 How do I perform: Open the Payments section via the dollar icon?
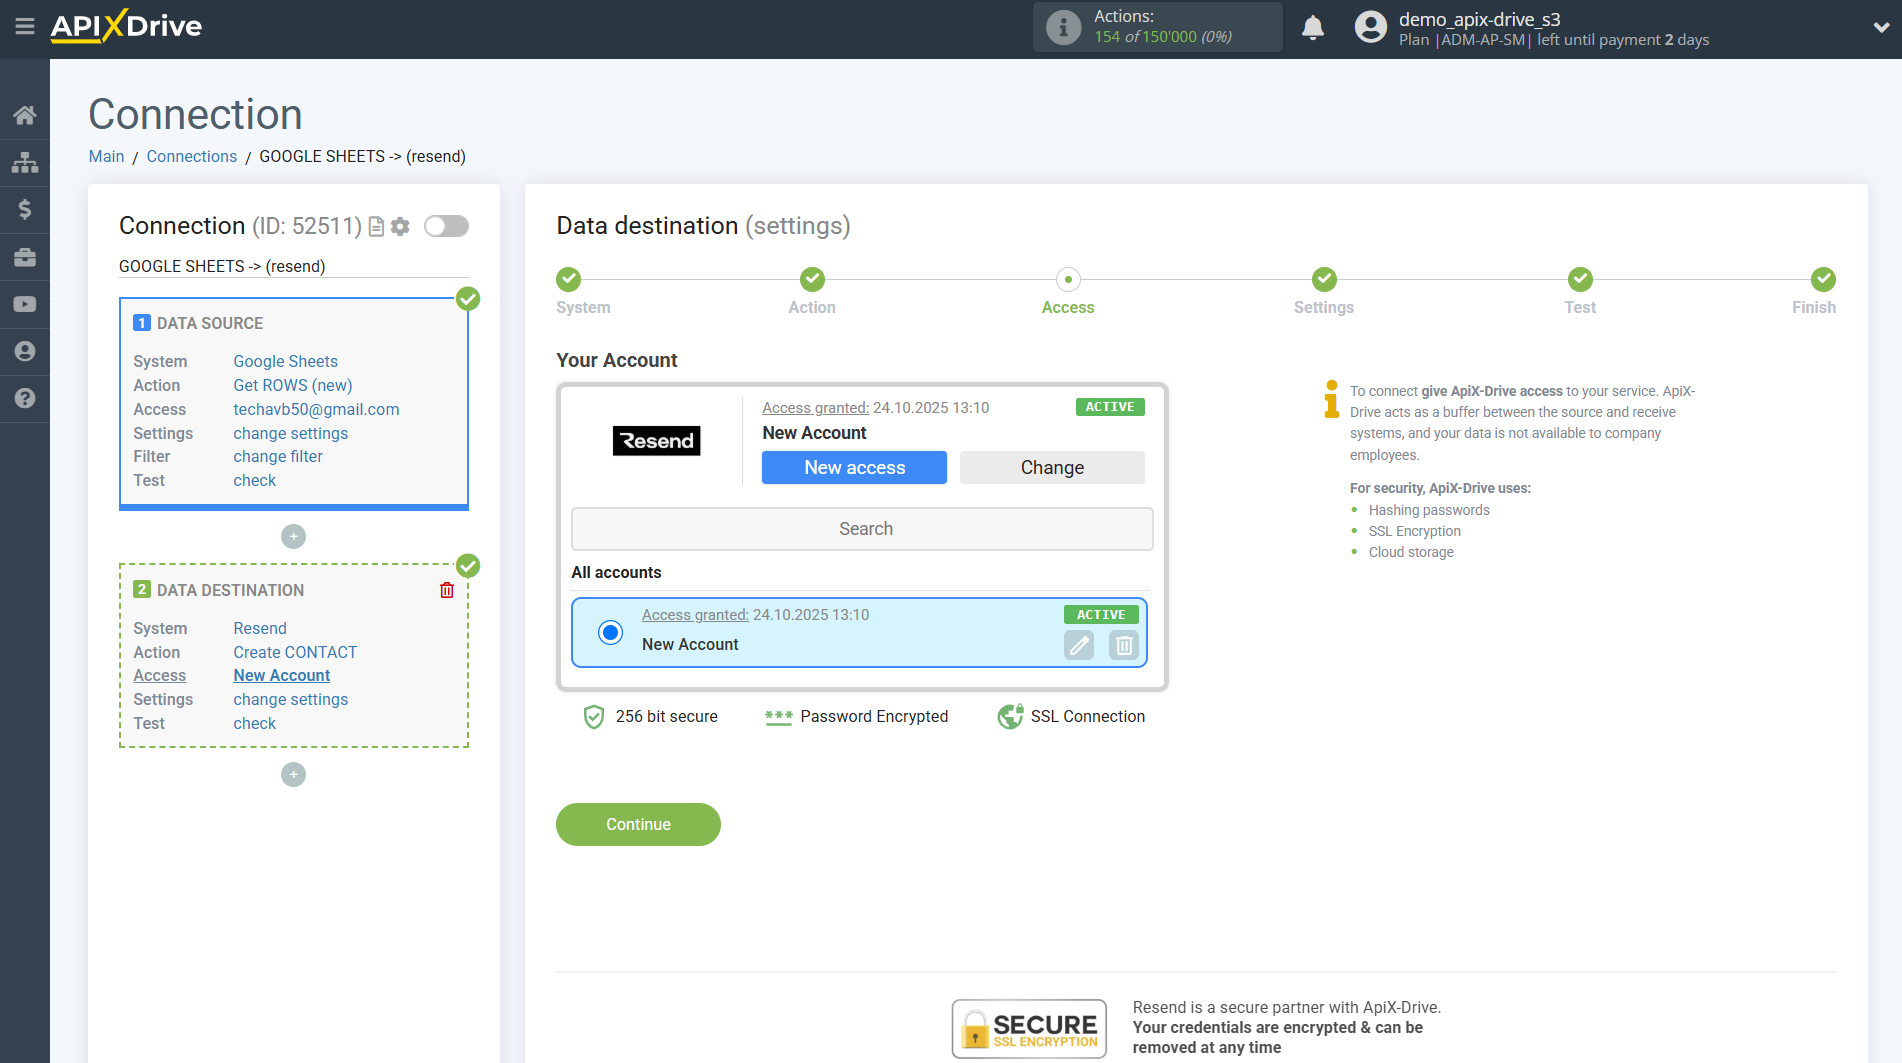pos(25,209)
